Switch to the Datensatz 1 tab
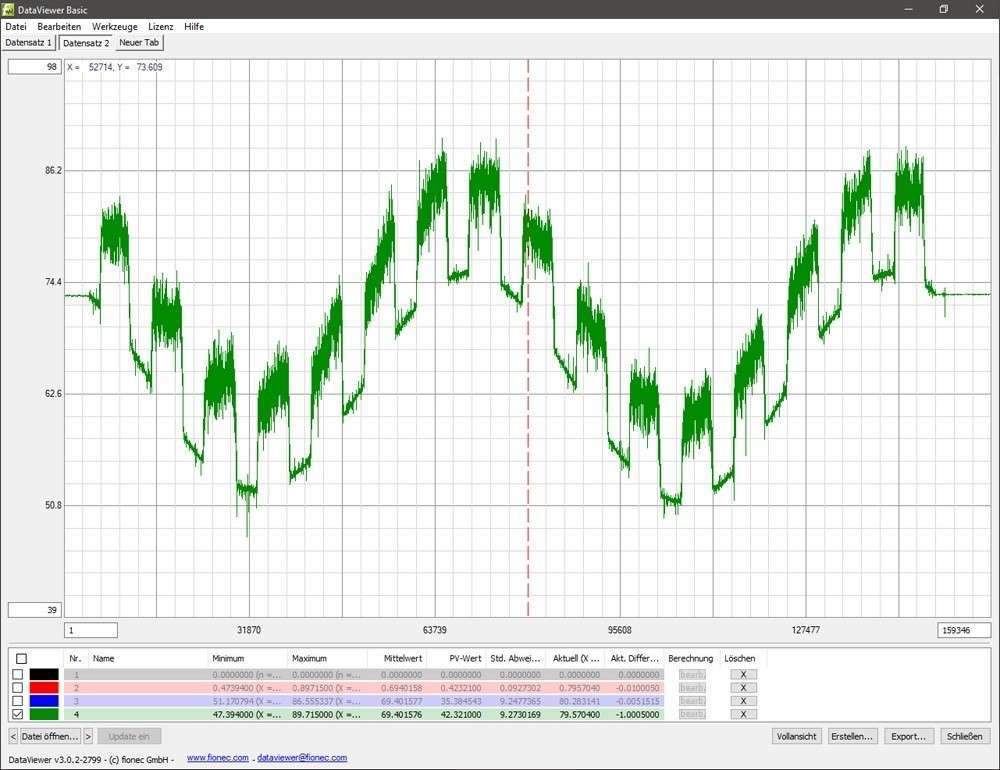1000x770 pixels. click(28, 43)
